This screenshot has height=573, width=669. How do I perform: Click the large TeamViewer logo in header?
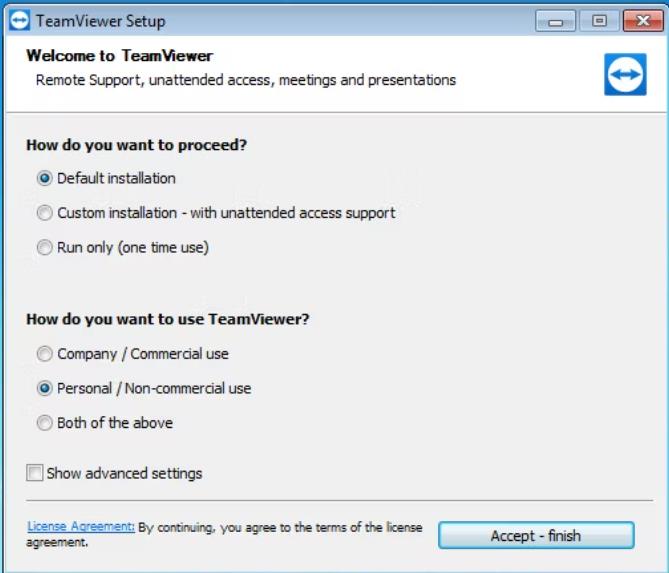[x=625, y=74]
